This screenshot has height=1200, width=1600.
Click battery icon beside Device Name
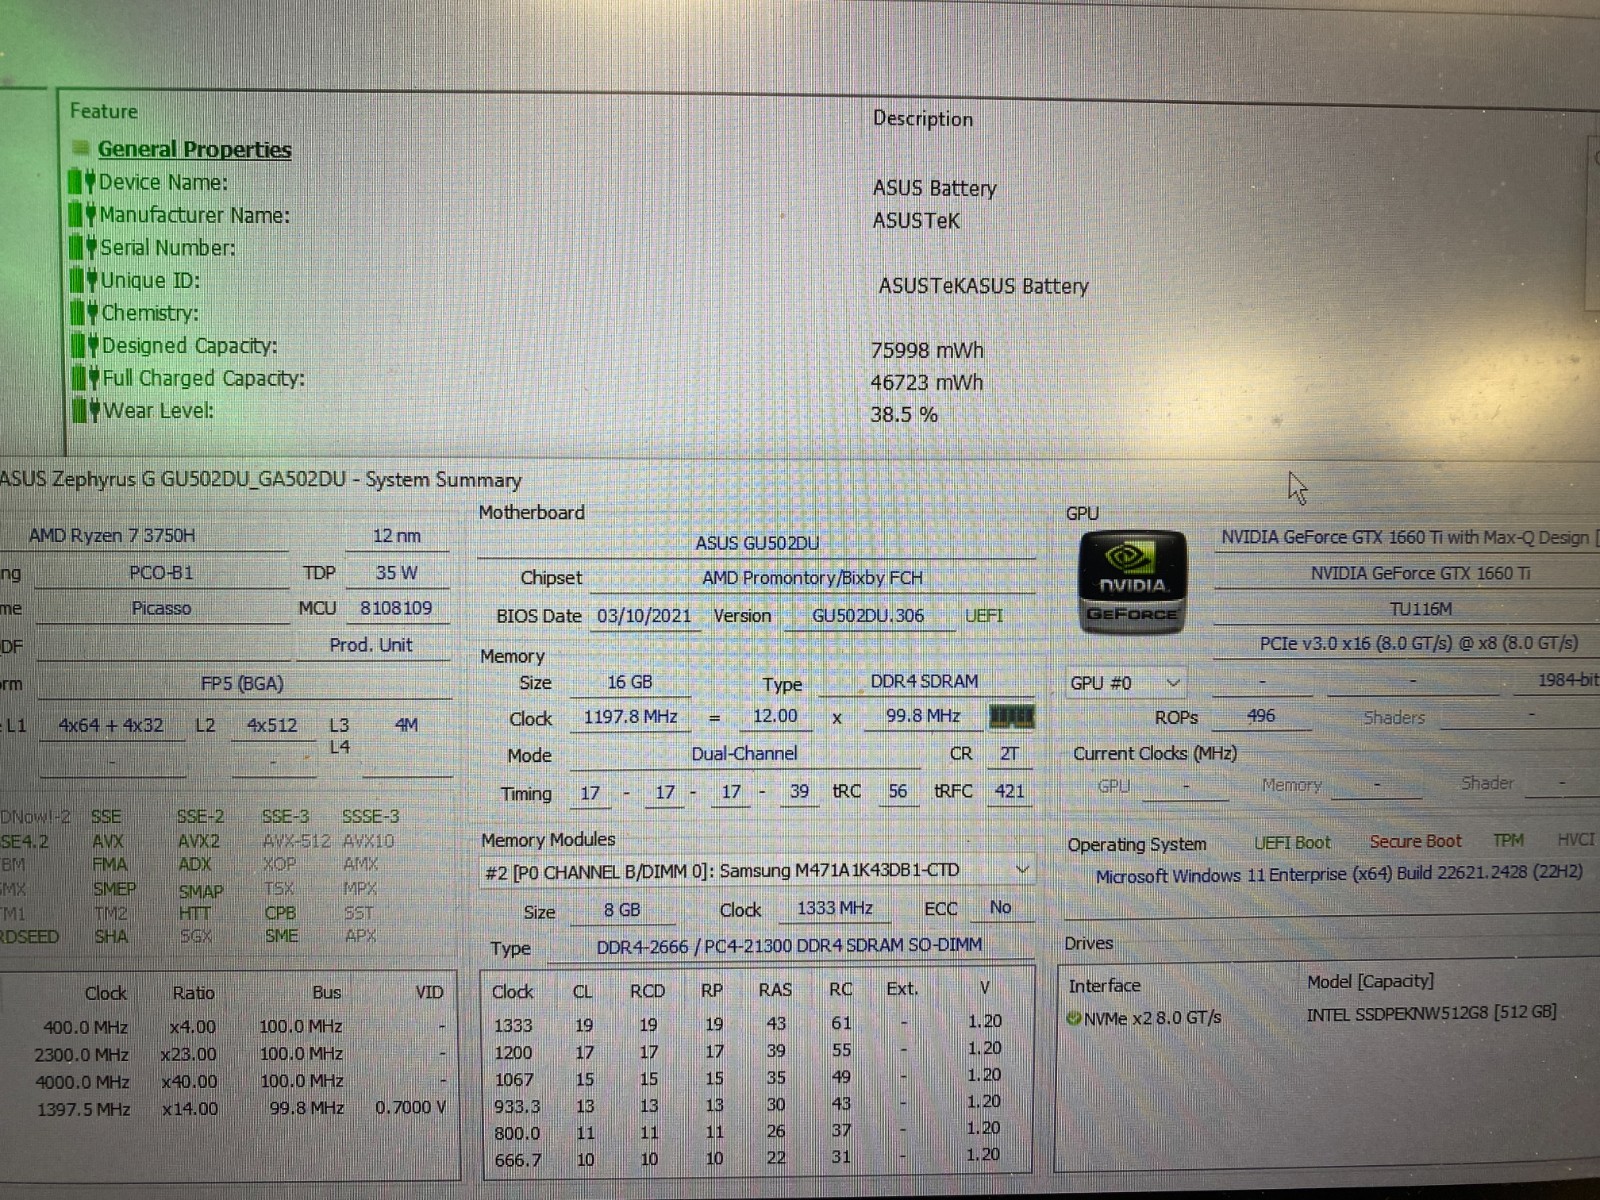coord(82,182)
